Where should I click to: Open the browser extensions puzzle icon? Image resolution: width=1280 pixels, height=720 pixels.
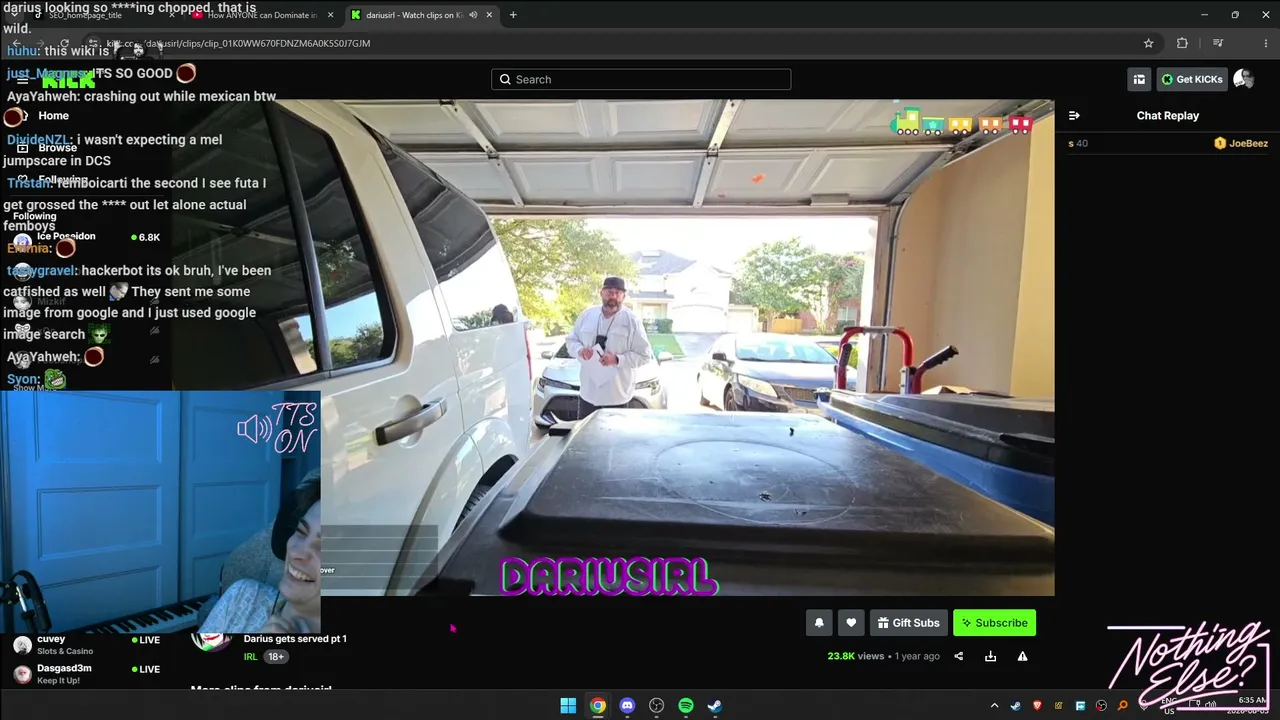click(x=1182, y=43)
